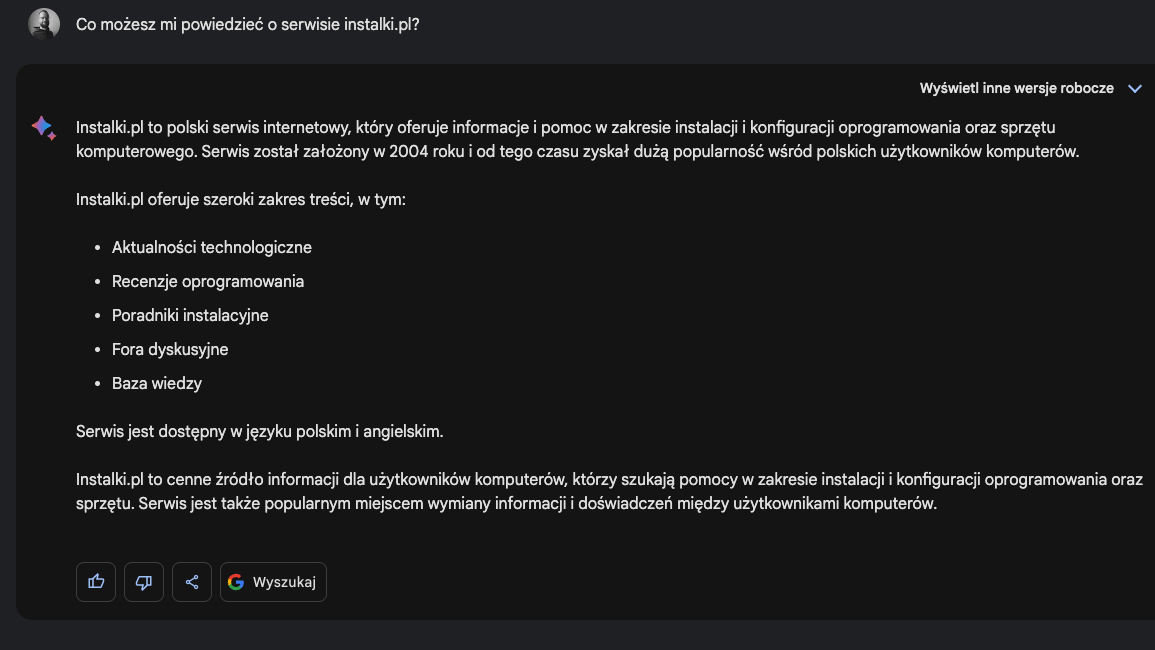Click the "Aktualności technologiczne" list item
The width and height of the screenshot is (1155, 650).
click(x=212, y=247)
